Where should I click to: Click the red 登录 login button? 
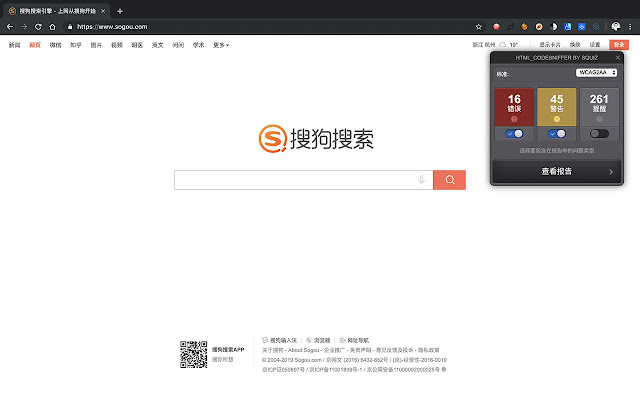(x=619, y=45)
